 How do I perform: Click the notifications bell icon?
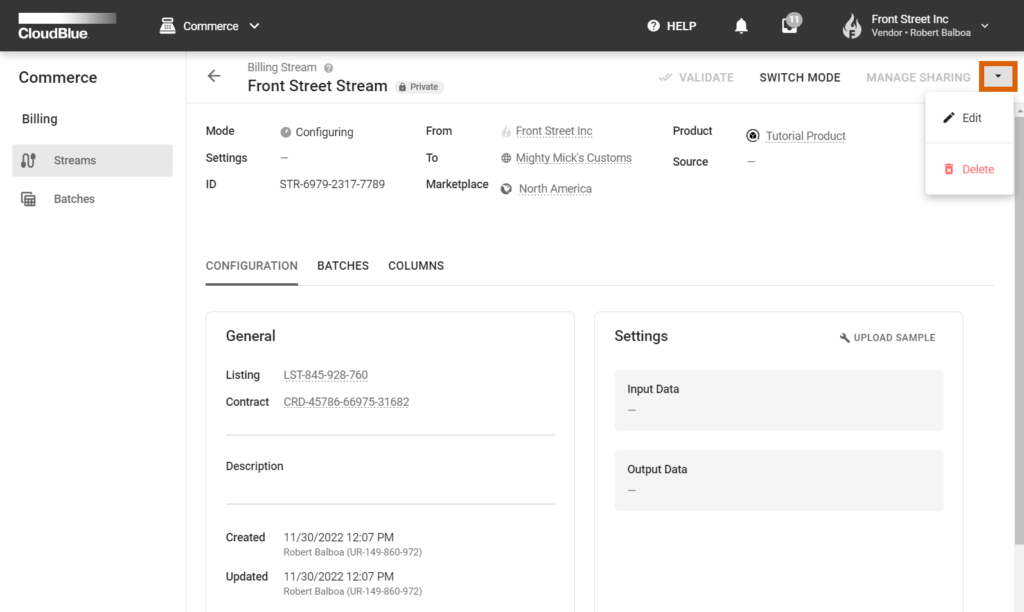[x=741, y=26]
